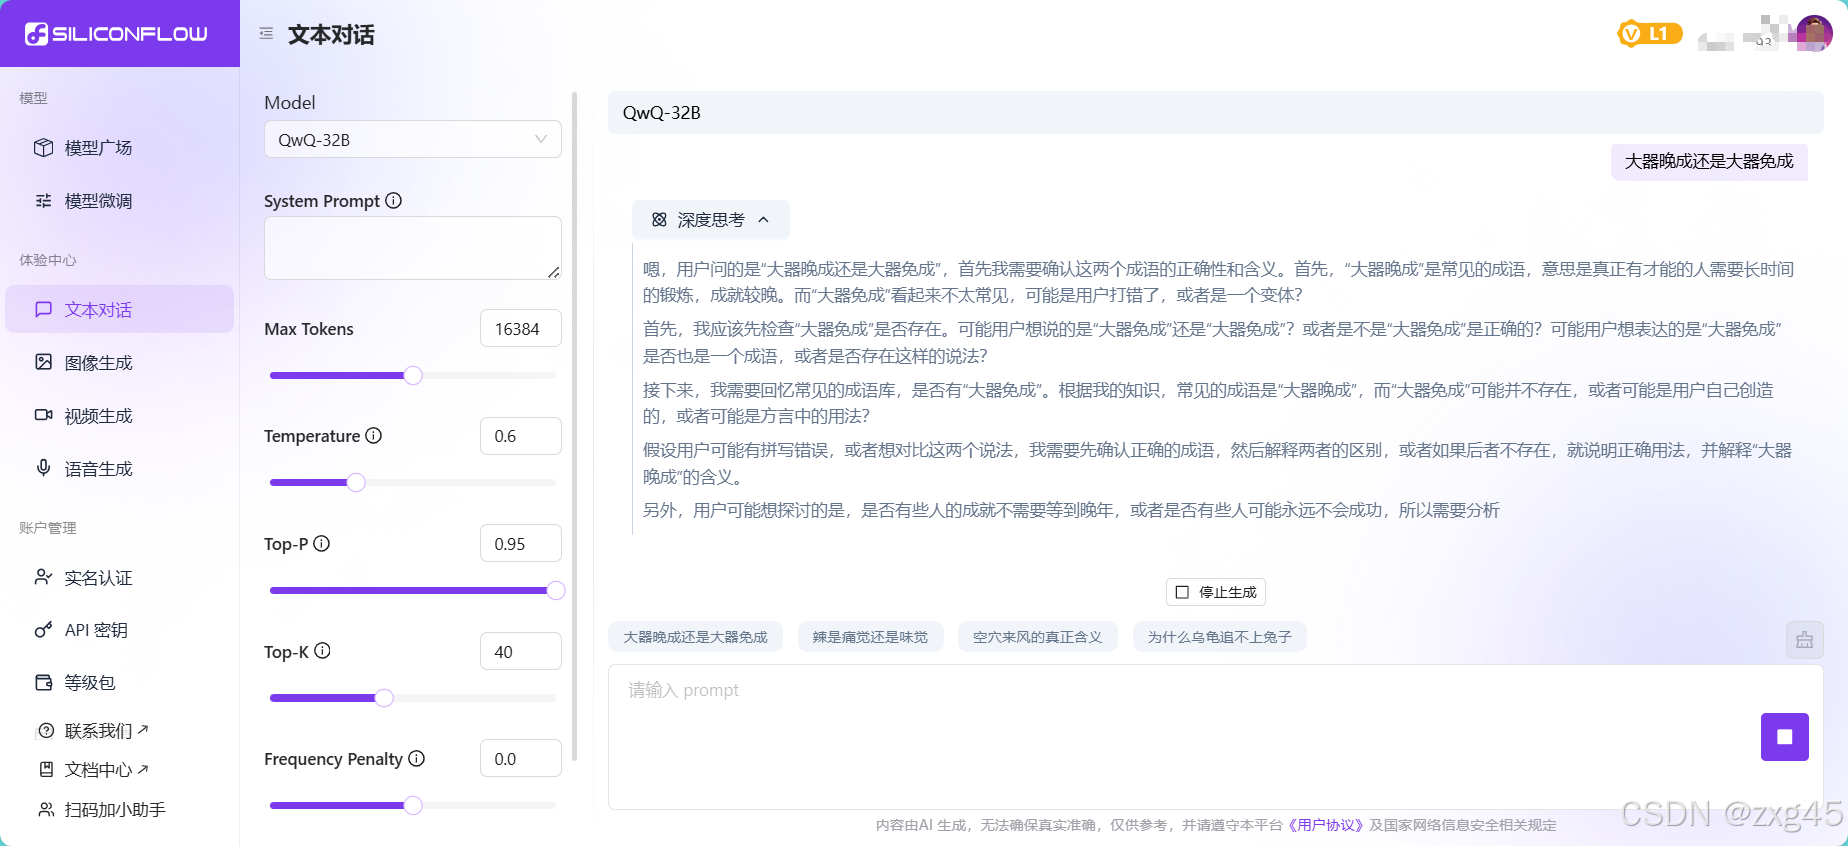Click the Frequency Penalty value field

(520, 759)
